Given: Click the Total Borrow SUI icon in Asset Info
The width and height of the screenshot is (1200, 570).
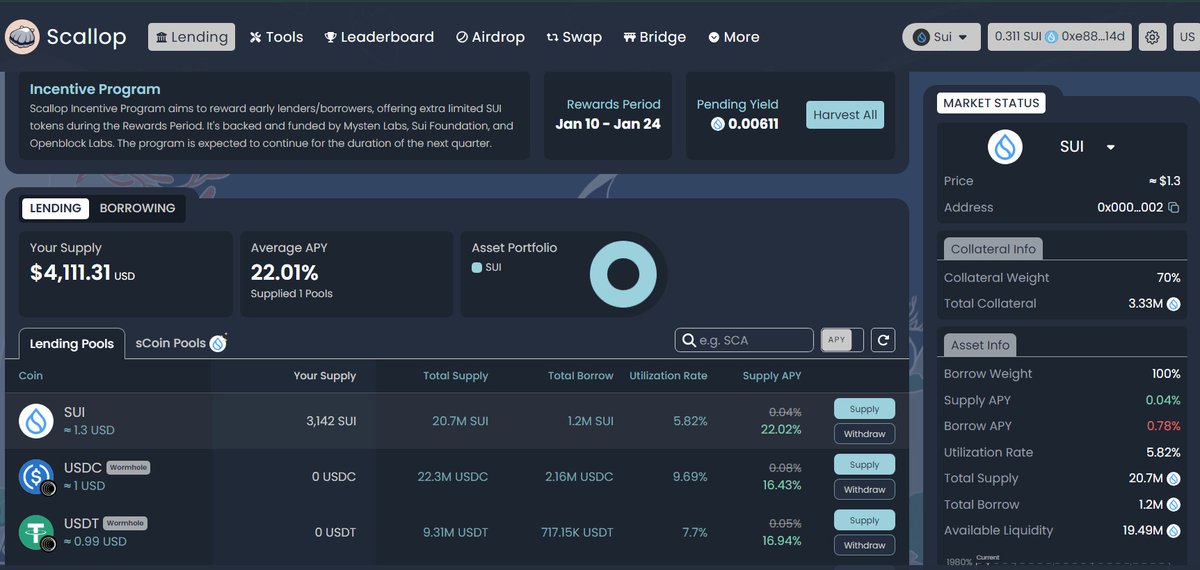Looking at the screenshot, I should (1174, 505).
